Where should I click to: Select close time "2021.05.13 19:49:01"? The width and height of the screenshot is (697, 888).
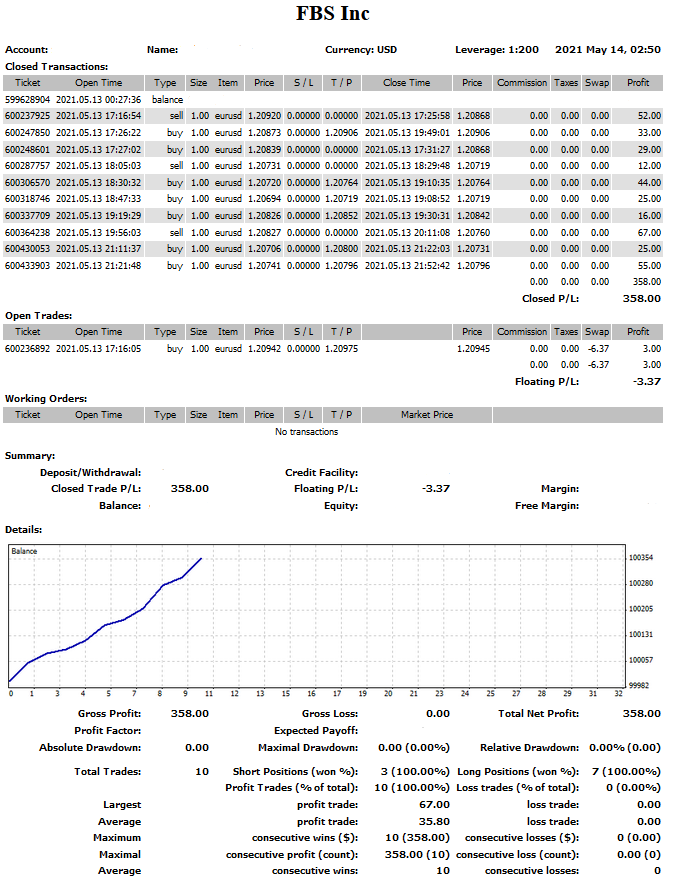(407, 133)
